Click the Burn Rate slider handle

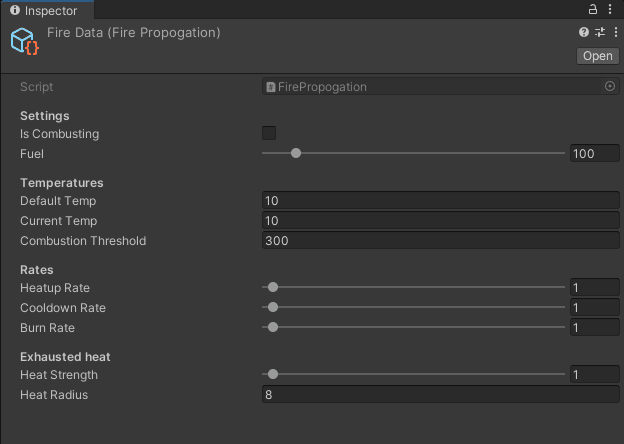pyautogui.click(x=273, y=327)
